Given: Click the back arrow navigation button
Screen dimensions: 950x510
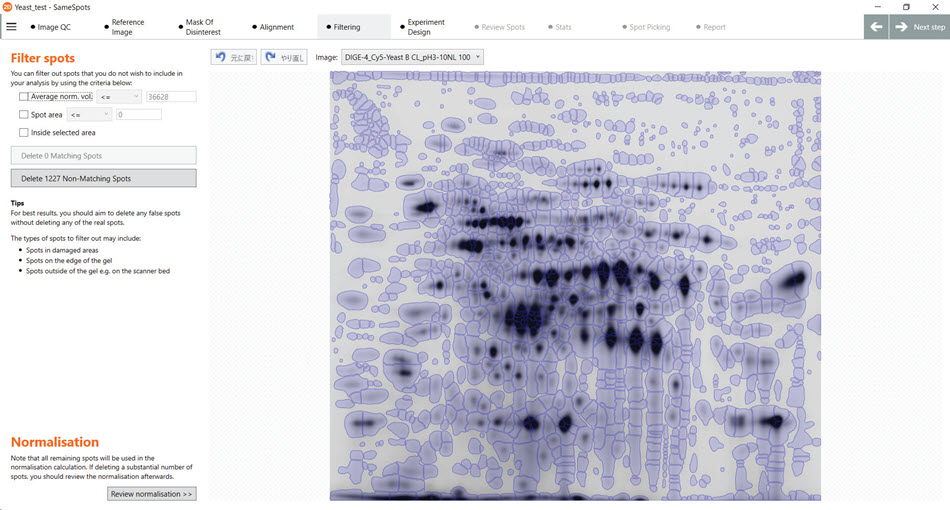Looking at the screenshot, I should pos(876,27).
